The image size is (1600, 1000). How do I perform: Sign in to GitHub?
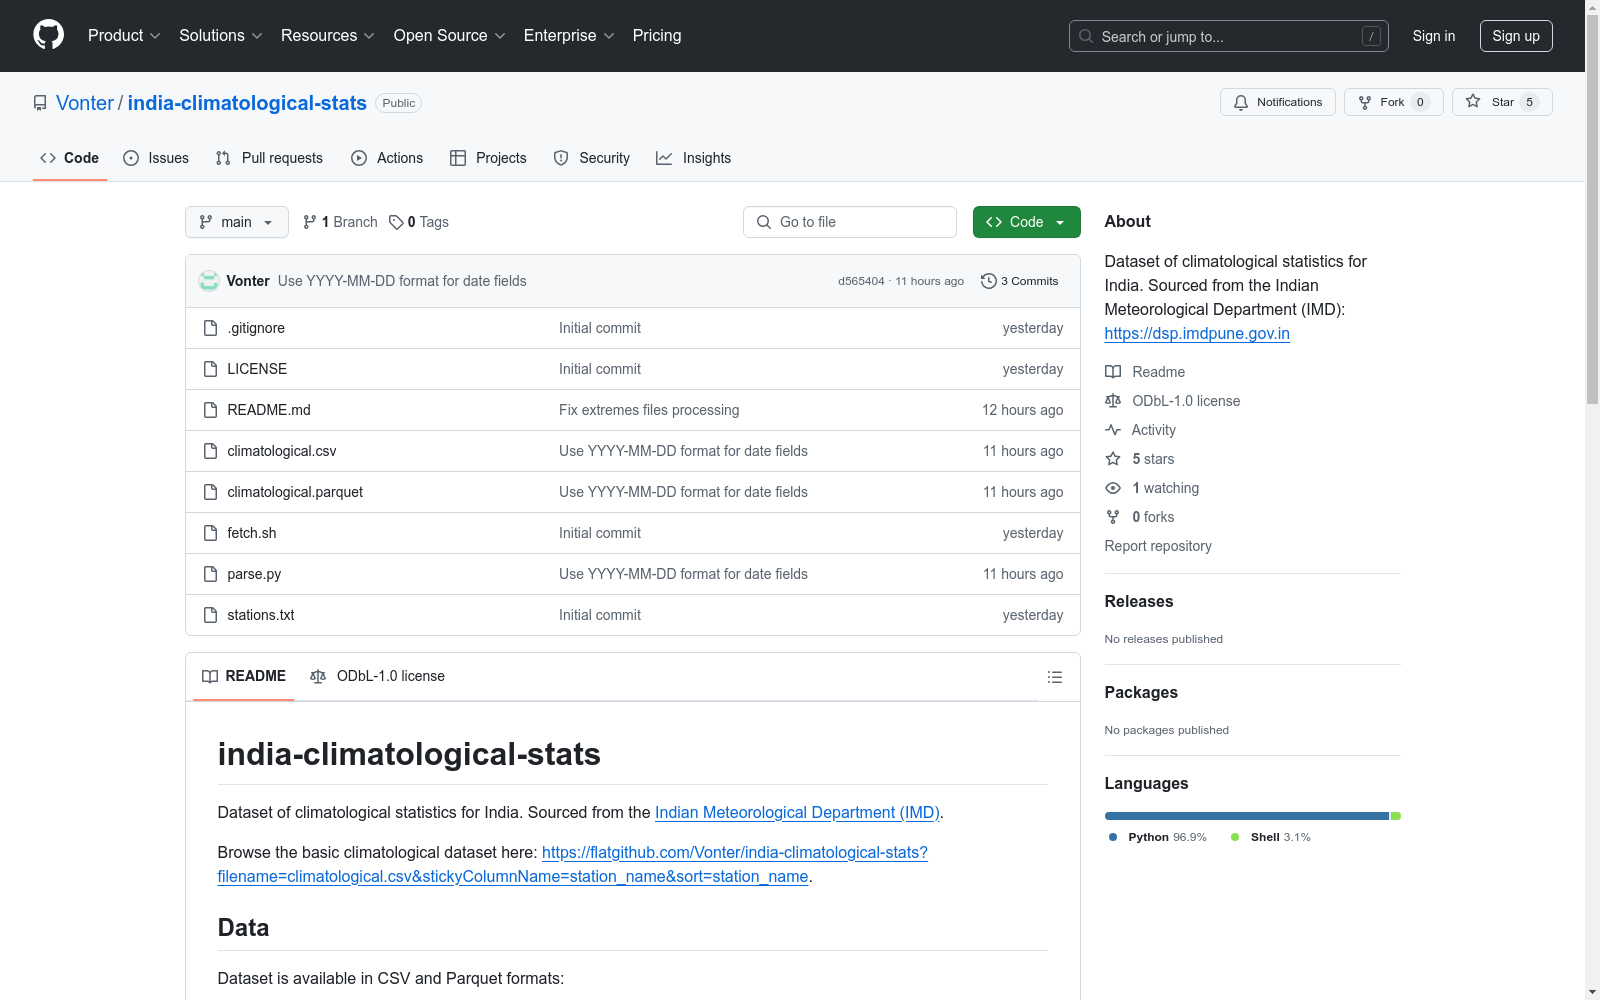click(x=1433, y=36)
